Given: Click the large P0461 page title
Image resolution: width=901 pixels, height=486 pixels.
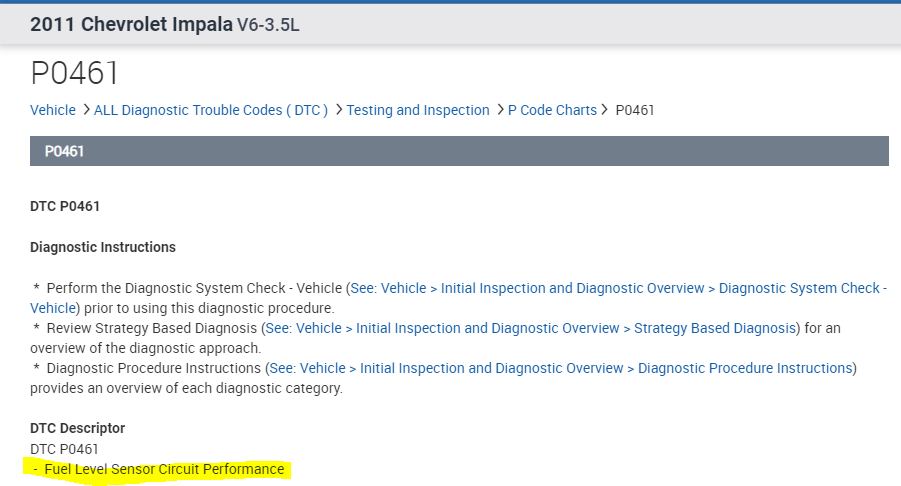Looking at the screenshot, I should coord(75,73).
